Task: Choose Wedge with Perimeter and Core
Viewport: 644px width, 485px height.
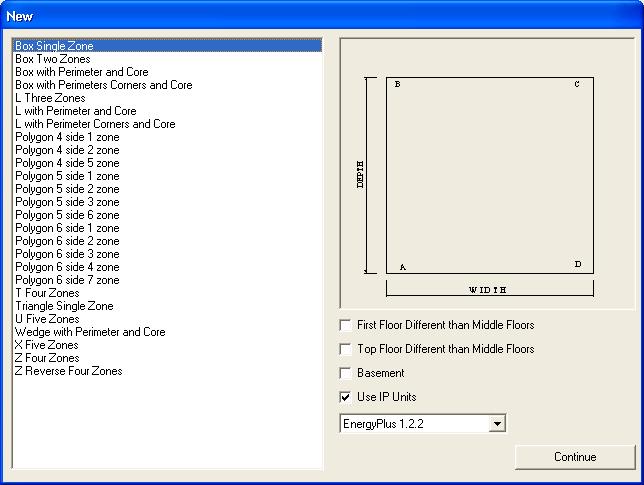Action: coord(168,332)
